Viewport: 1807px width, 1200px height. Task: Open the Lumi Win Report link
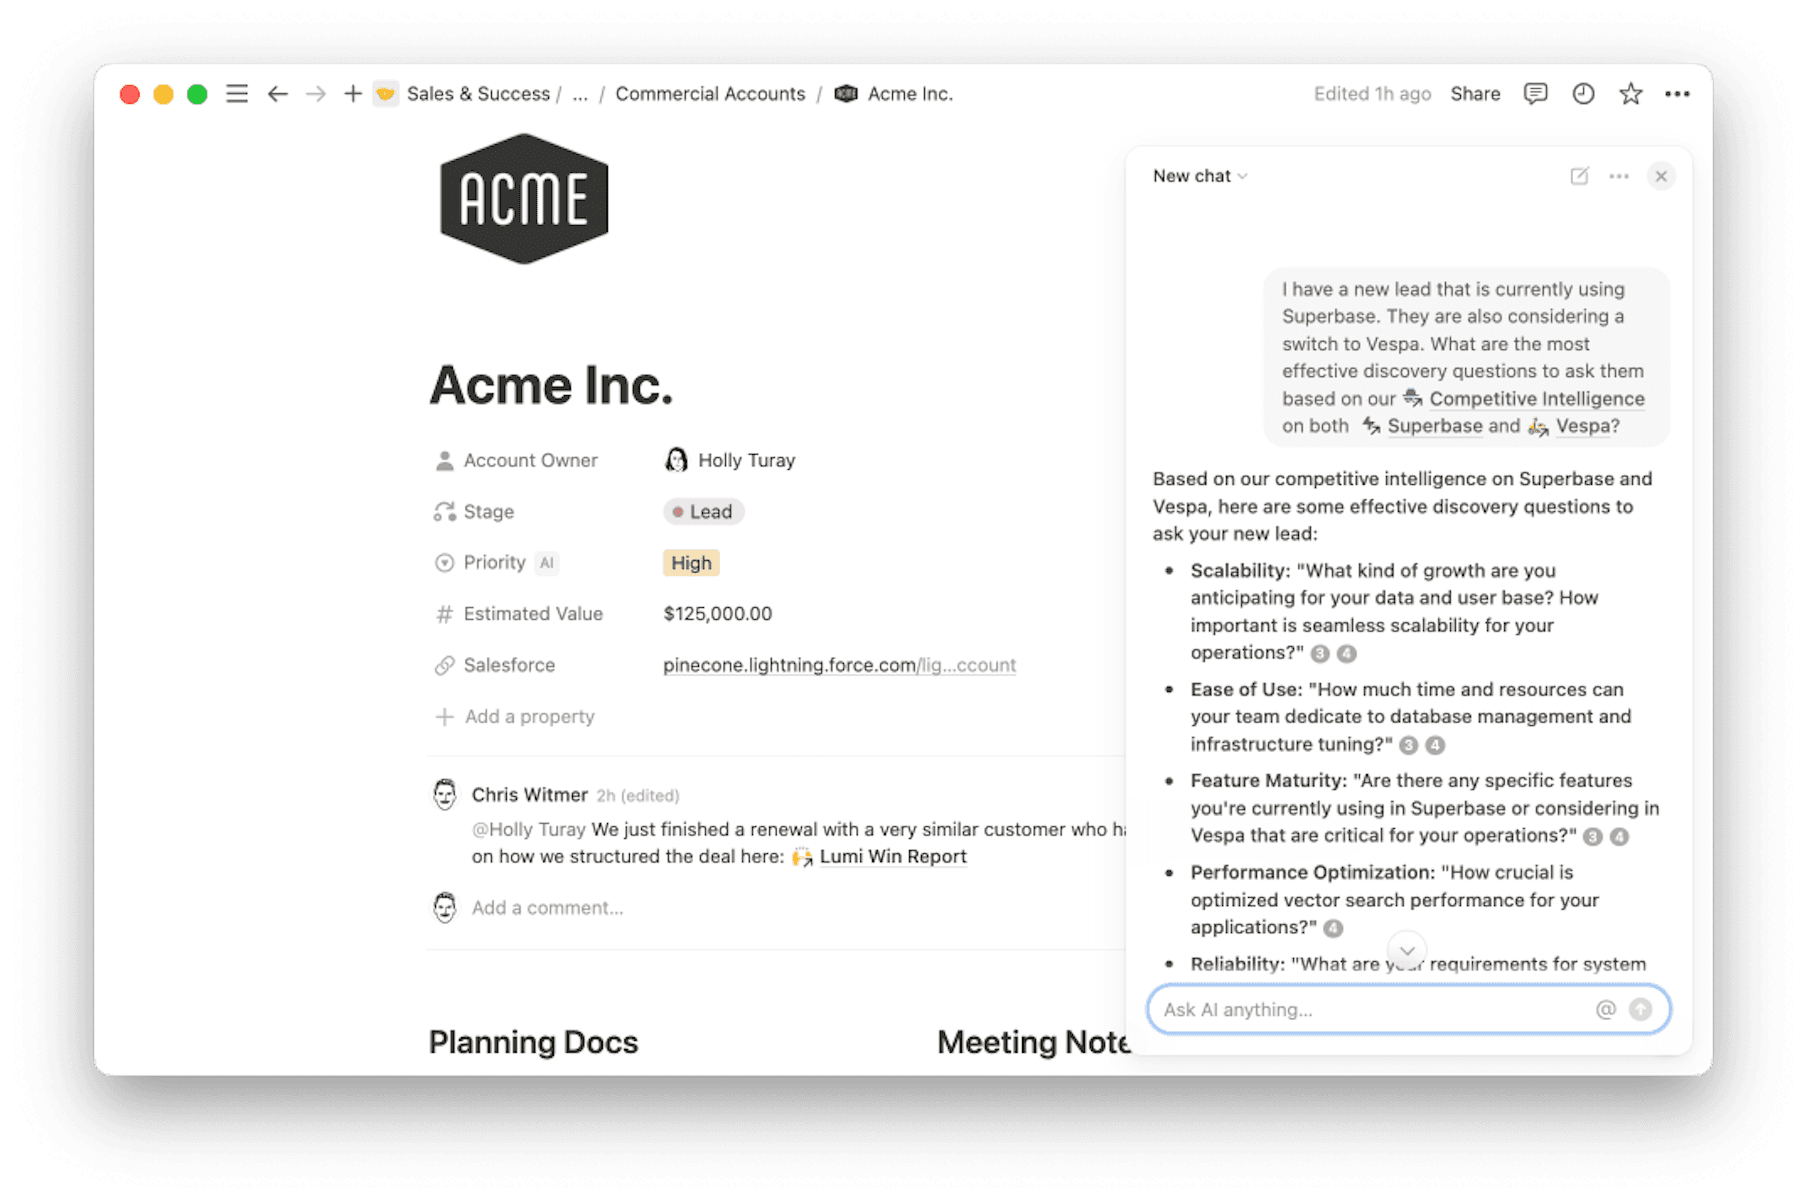[x=892, y=856]
